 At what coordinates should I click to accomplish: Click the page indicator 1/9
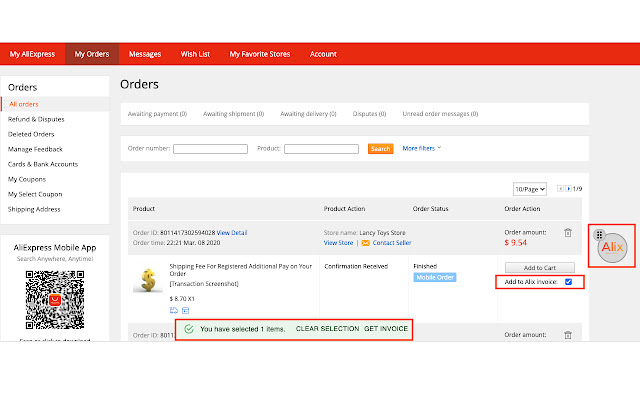[x=577, y=189]
